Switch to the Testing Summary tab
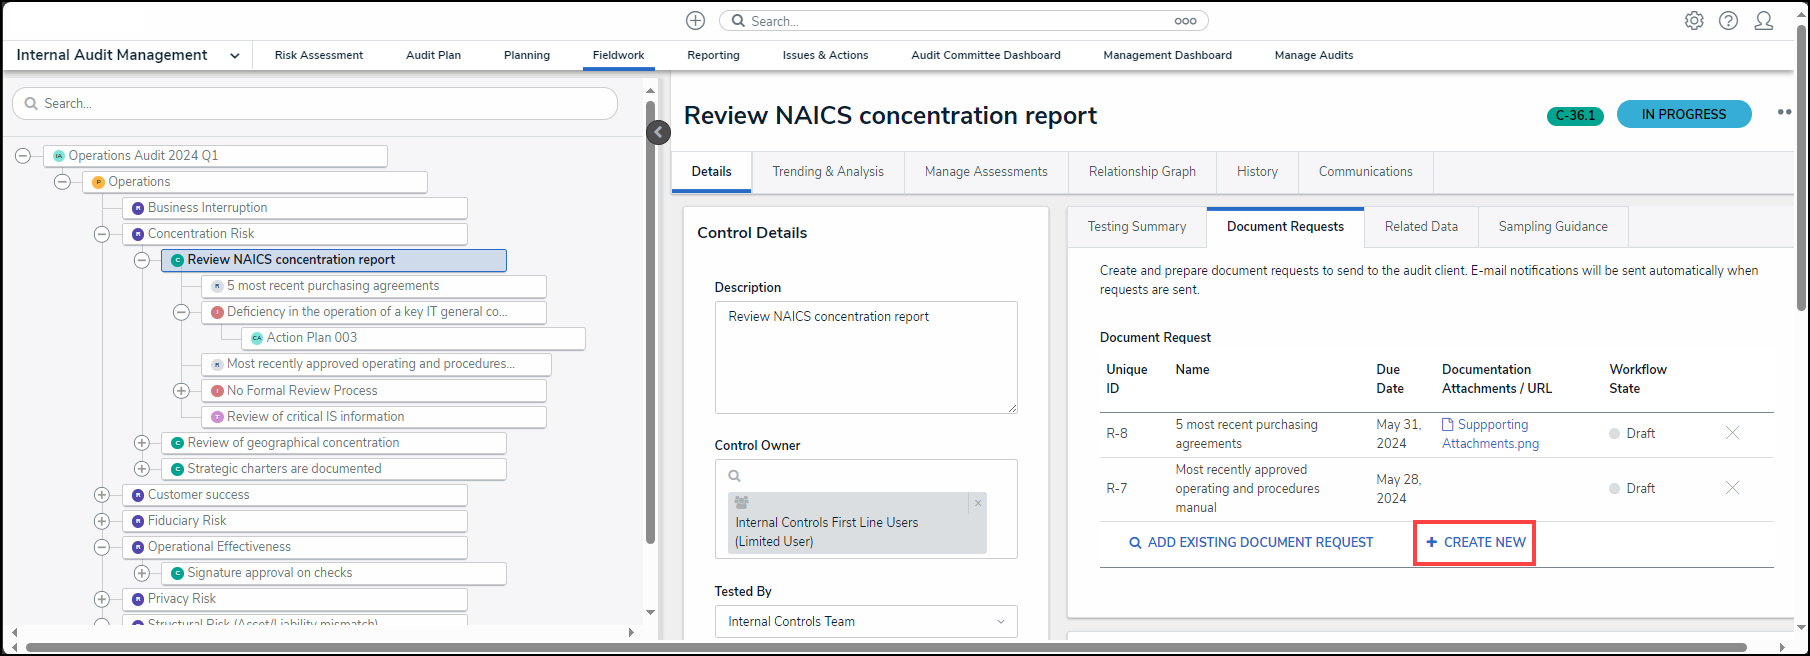 click(1137, 227)
